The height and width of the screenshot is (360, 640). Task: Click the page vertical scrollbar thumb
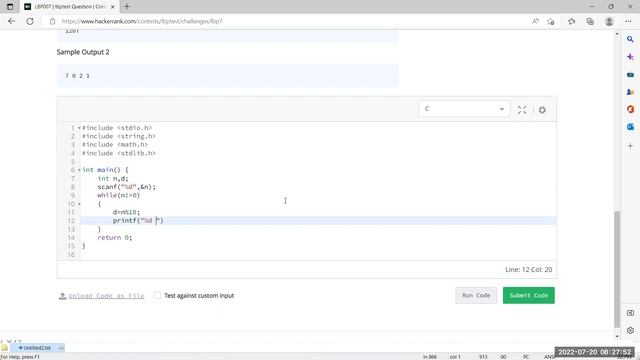tap(617, 269)
